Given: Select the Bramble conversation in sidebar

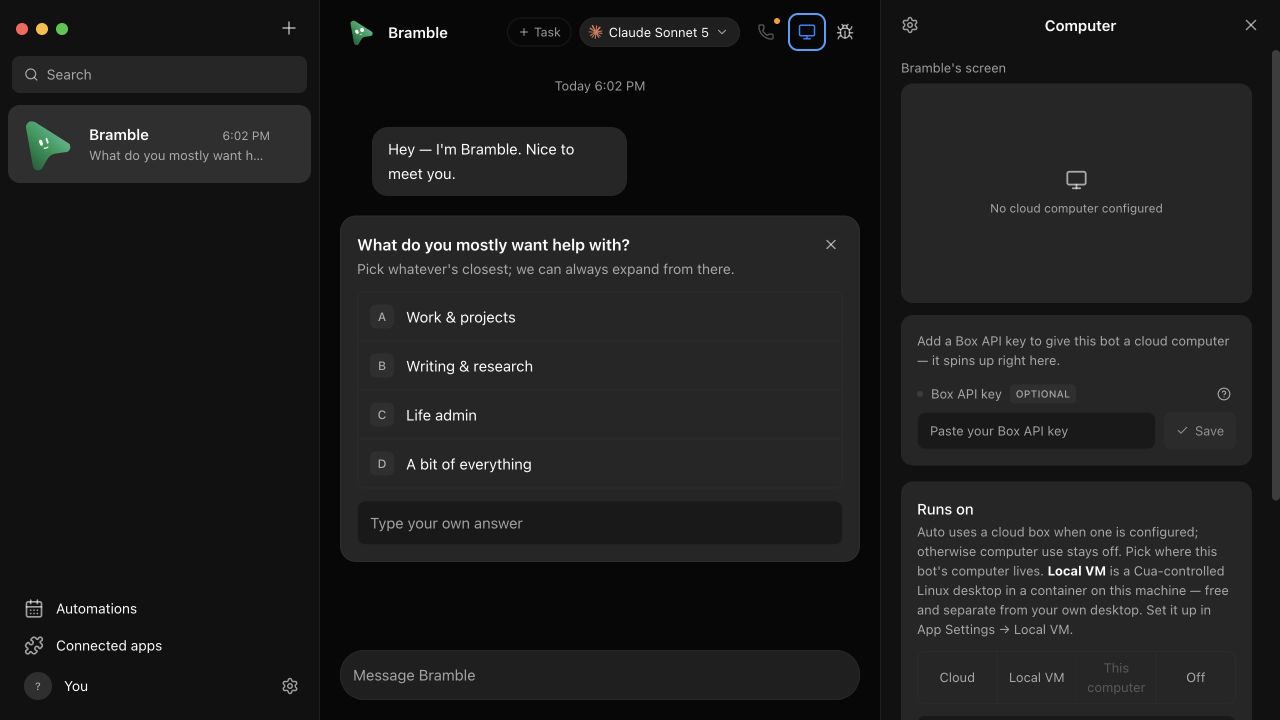Looking at the screenshot, I should (159, 144).
